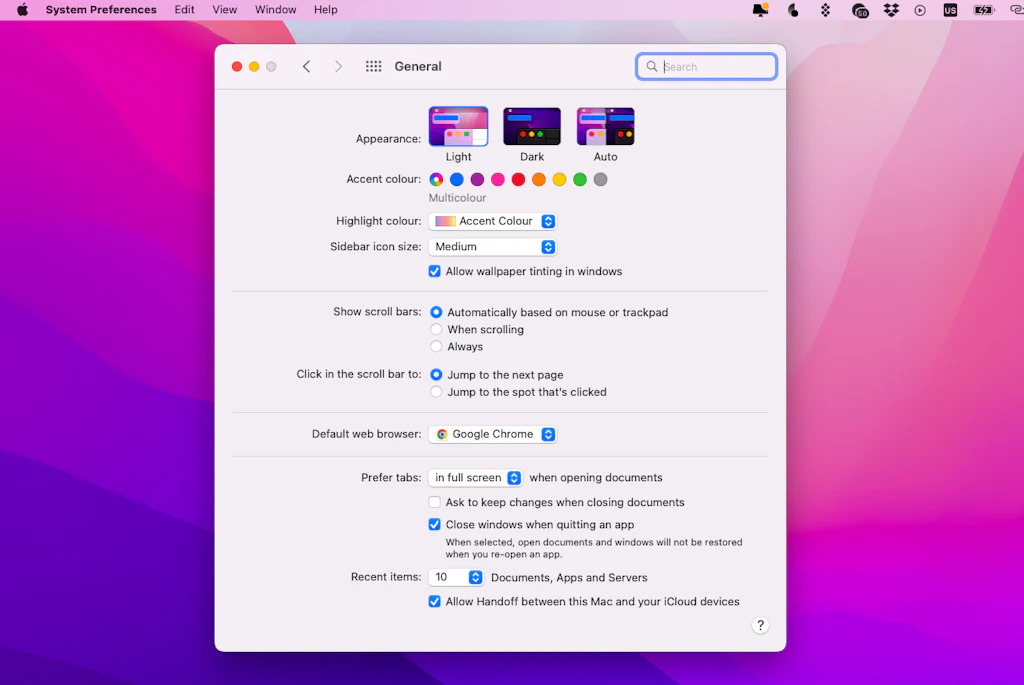Open the Help menu
This screenshot has width=1024, height=685.
pyautogui.click(x=325, y=10)
